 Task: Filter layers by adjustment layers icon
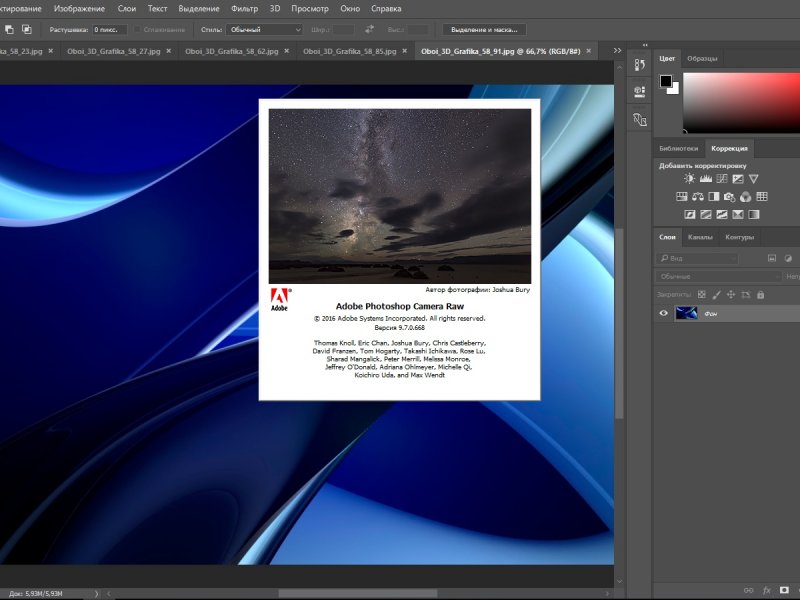(x=788, y=258)
